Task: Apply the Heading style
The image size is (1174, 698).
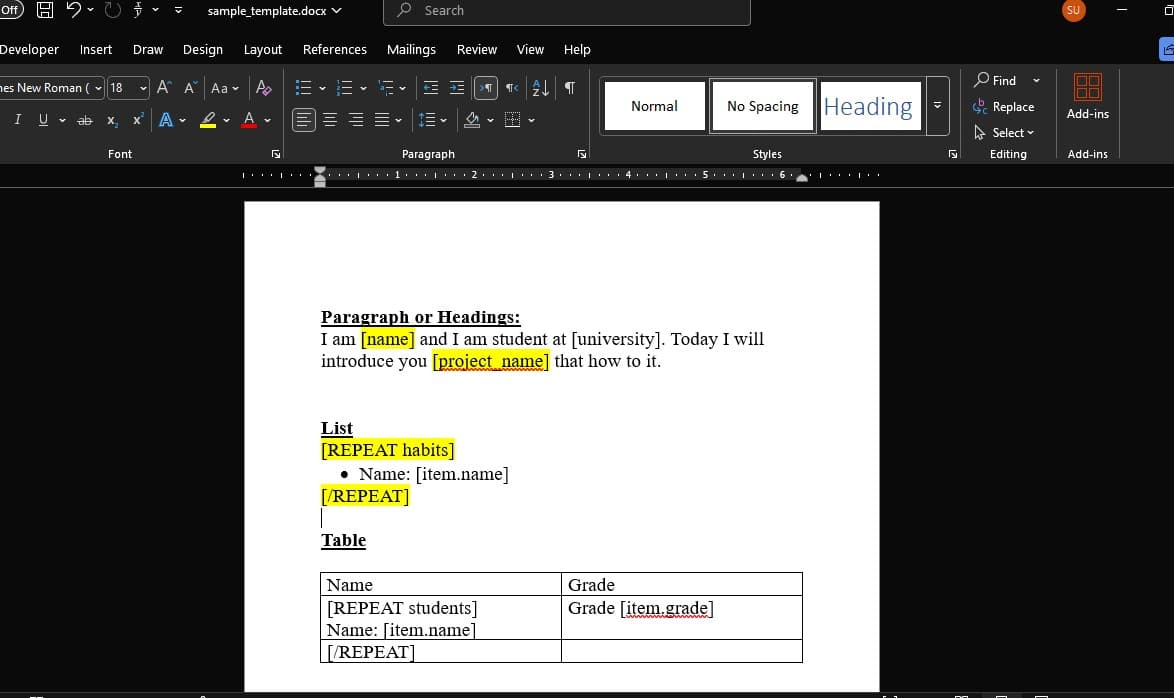Action: tap(869, 105)
